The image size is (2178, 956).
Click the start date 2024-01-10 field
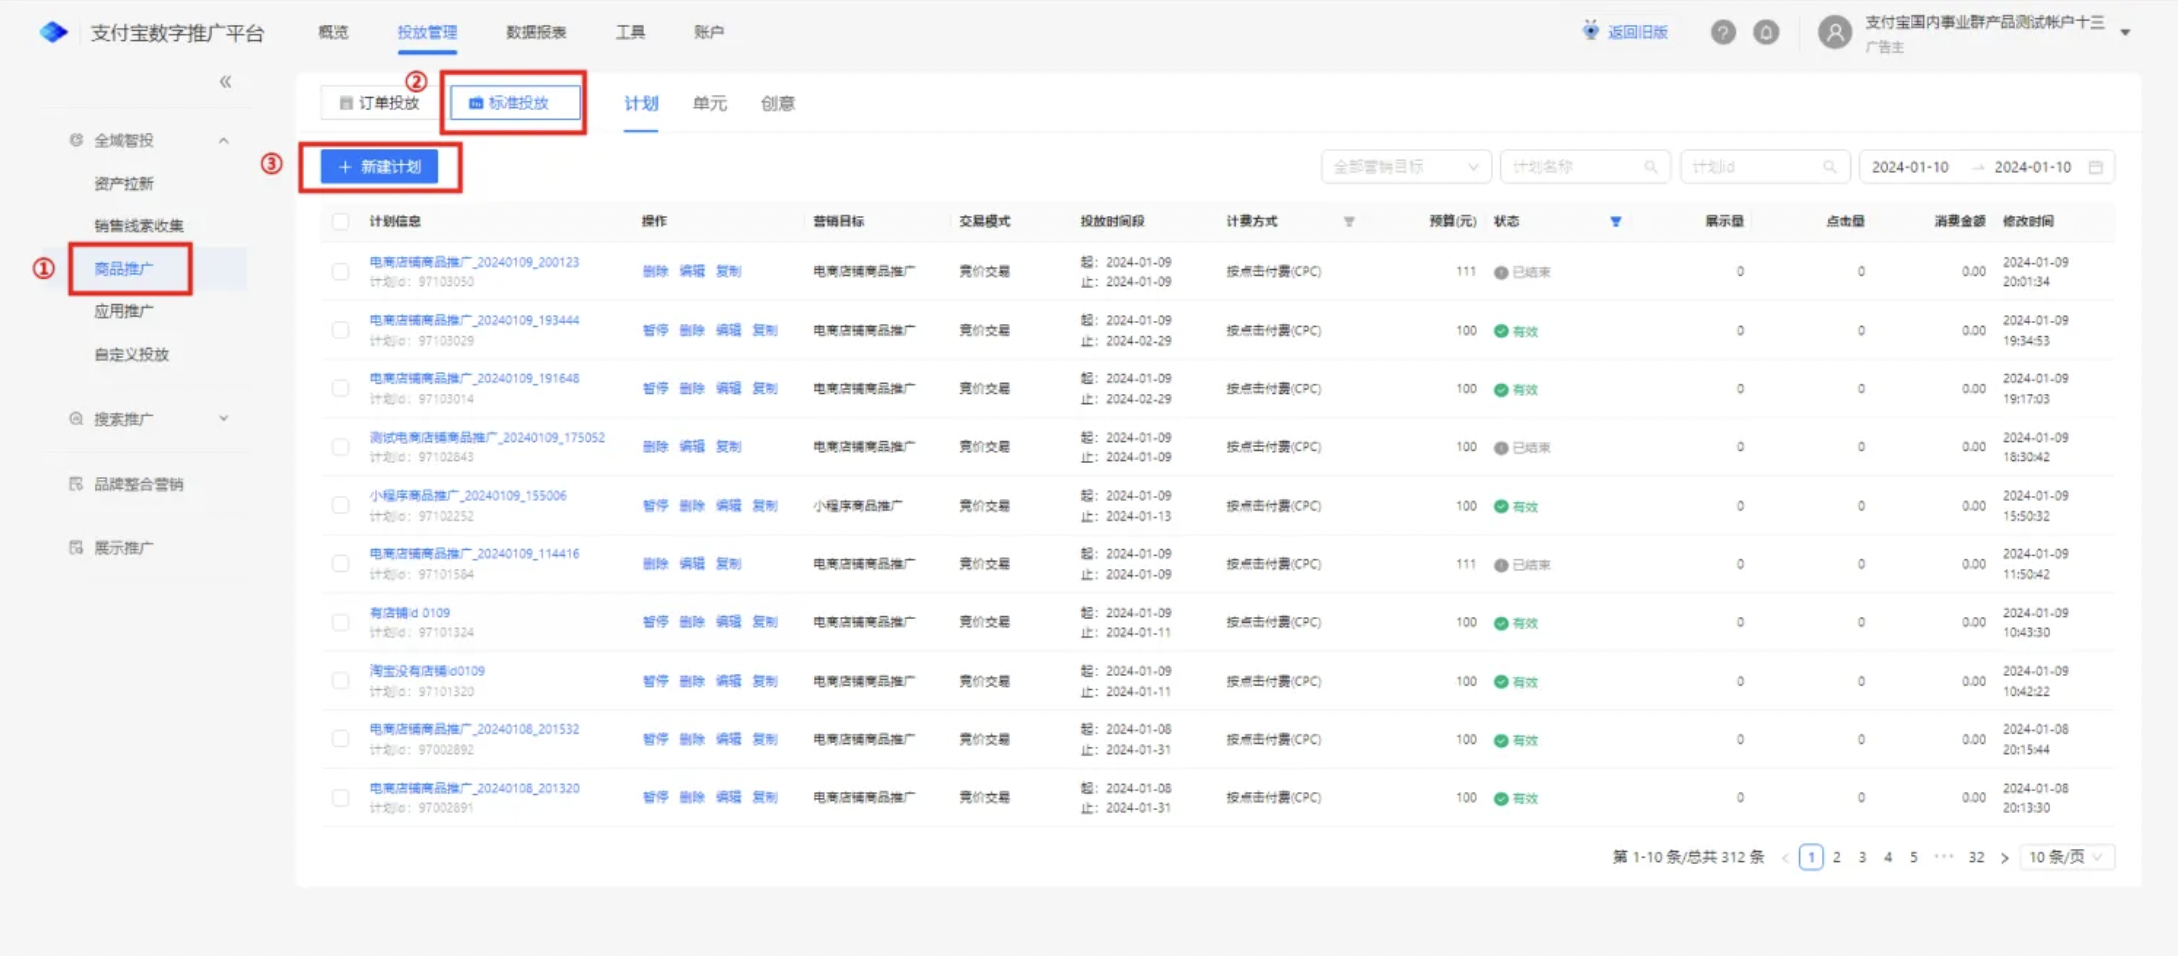1910,167
